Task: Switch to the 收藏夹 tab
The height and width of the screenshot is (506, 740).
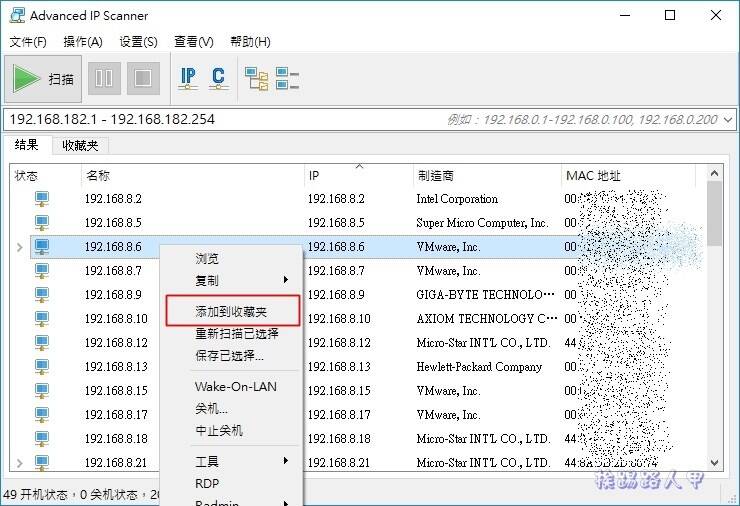Action: tap(80, 145)
